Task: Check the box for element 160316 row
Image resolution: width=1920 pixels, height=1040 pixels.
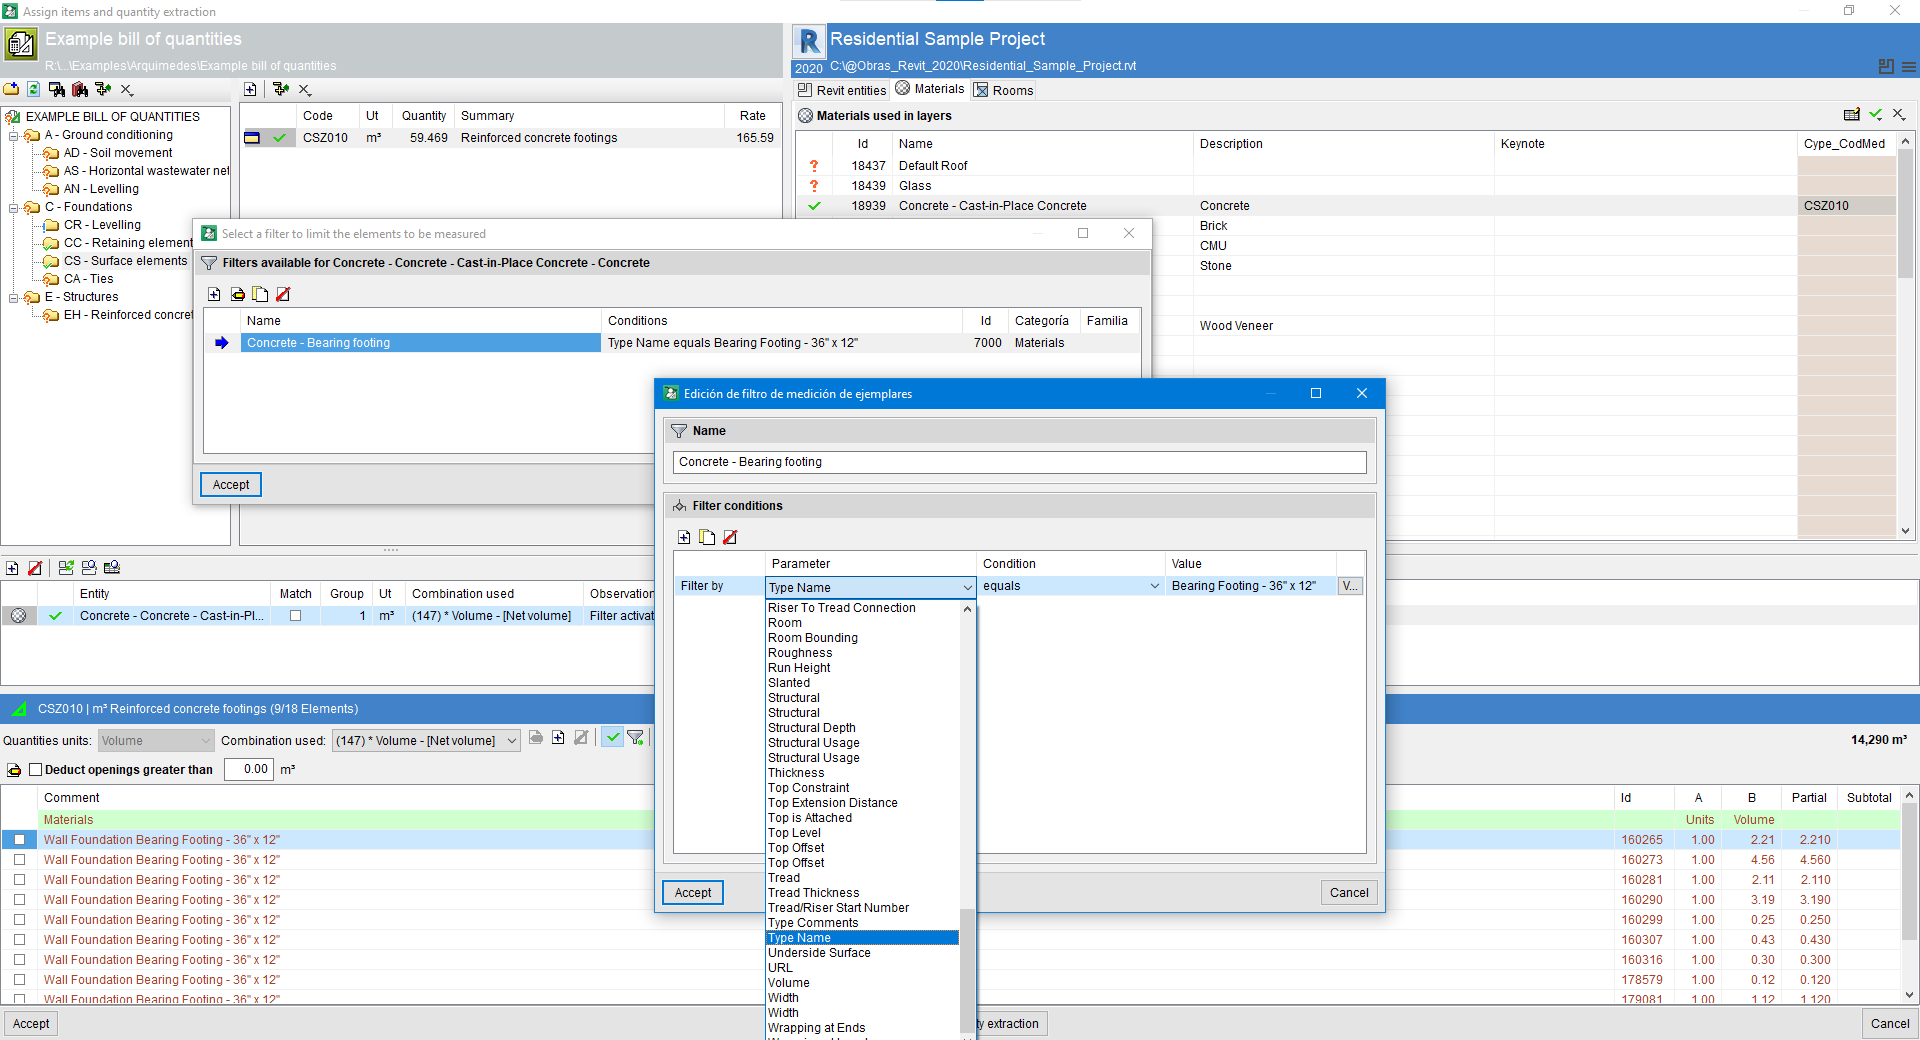Action: (19, 960)
